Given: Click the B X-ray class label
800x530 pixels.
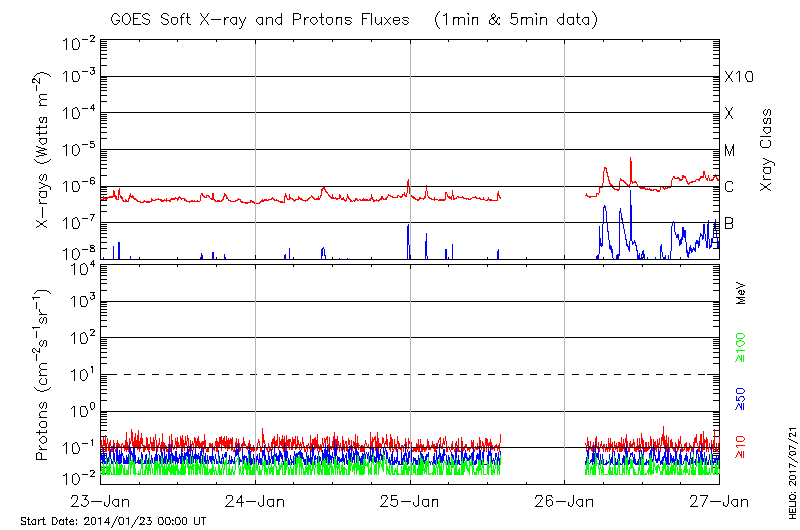Looking at the screenshot, I should [x=729, y=223].
